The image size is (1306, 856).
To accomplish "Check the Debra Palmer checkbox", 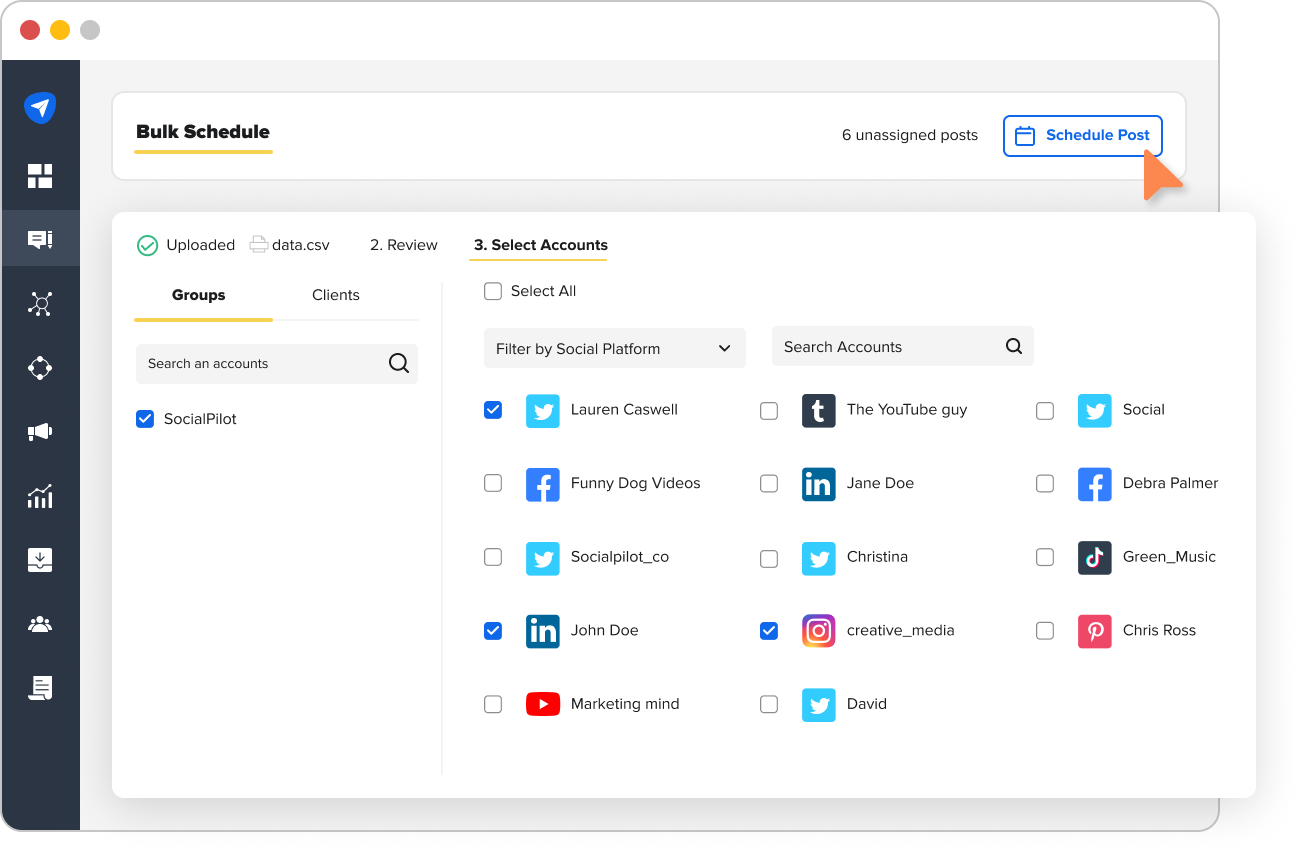I will coord(1045,484).
